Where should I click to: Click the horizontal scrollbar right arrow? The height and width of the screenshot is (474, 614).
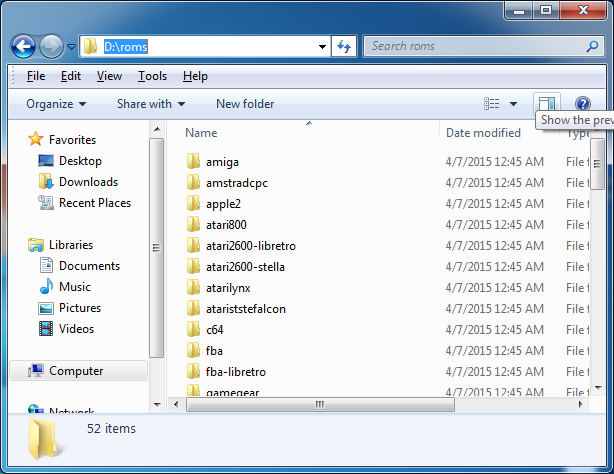point(581,404)
